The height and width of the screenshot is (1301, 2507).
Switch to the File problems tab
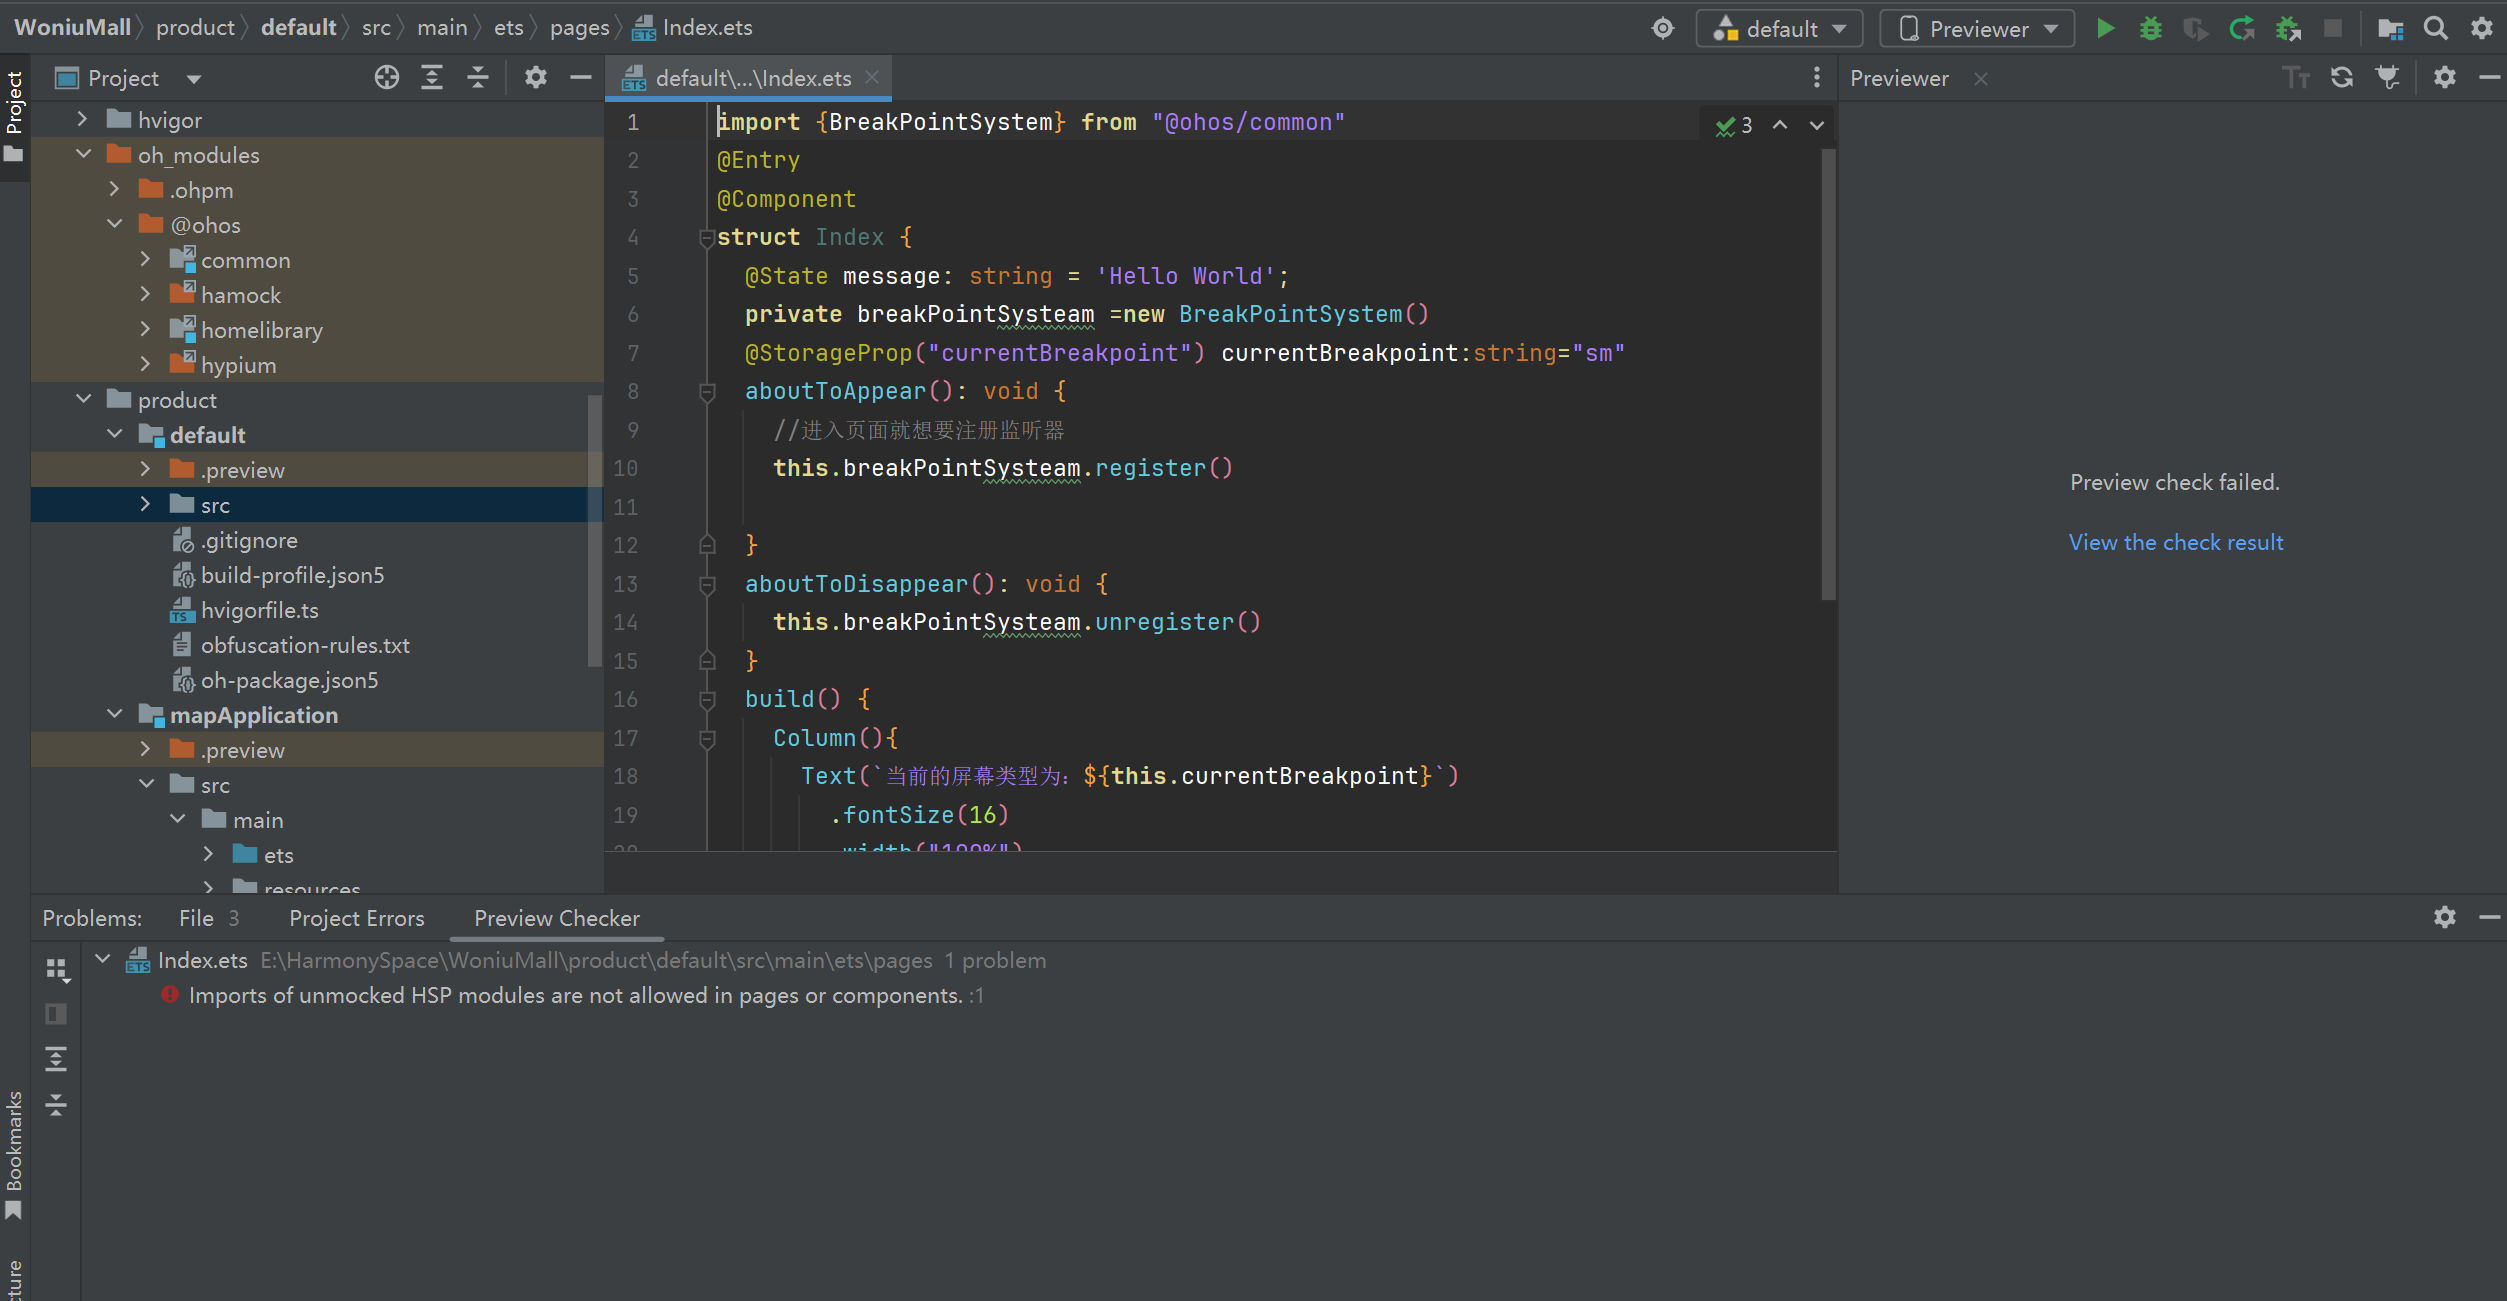click(x=208, y=918)
